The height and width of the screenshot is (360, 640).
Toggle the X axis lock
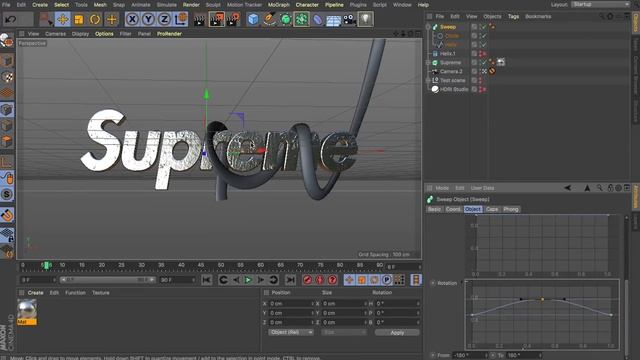pos(132,19)
